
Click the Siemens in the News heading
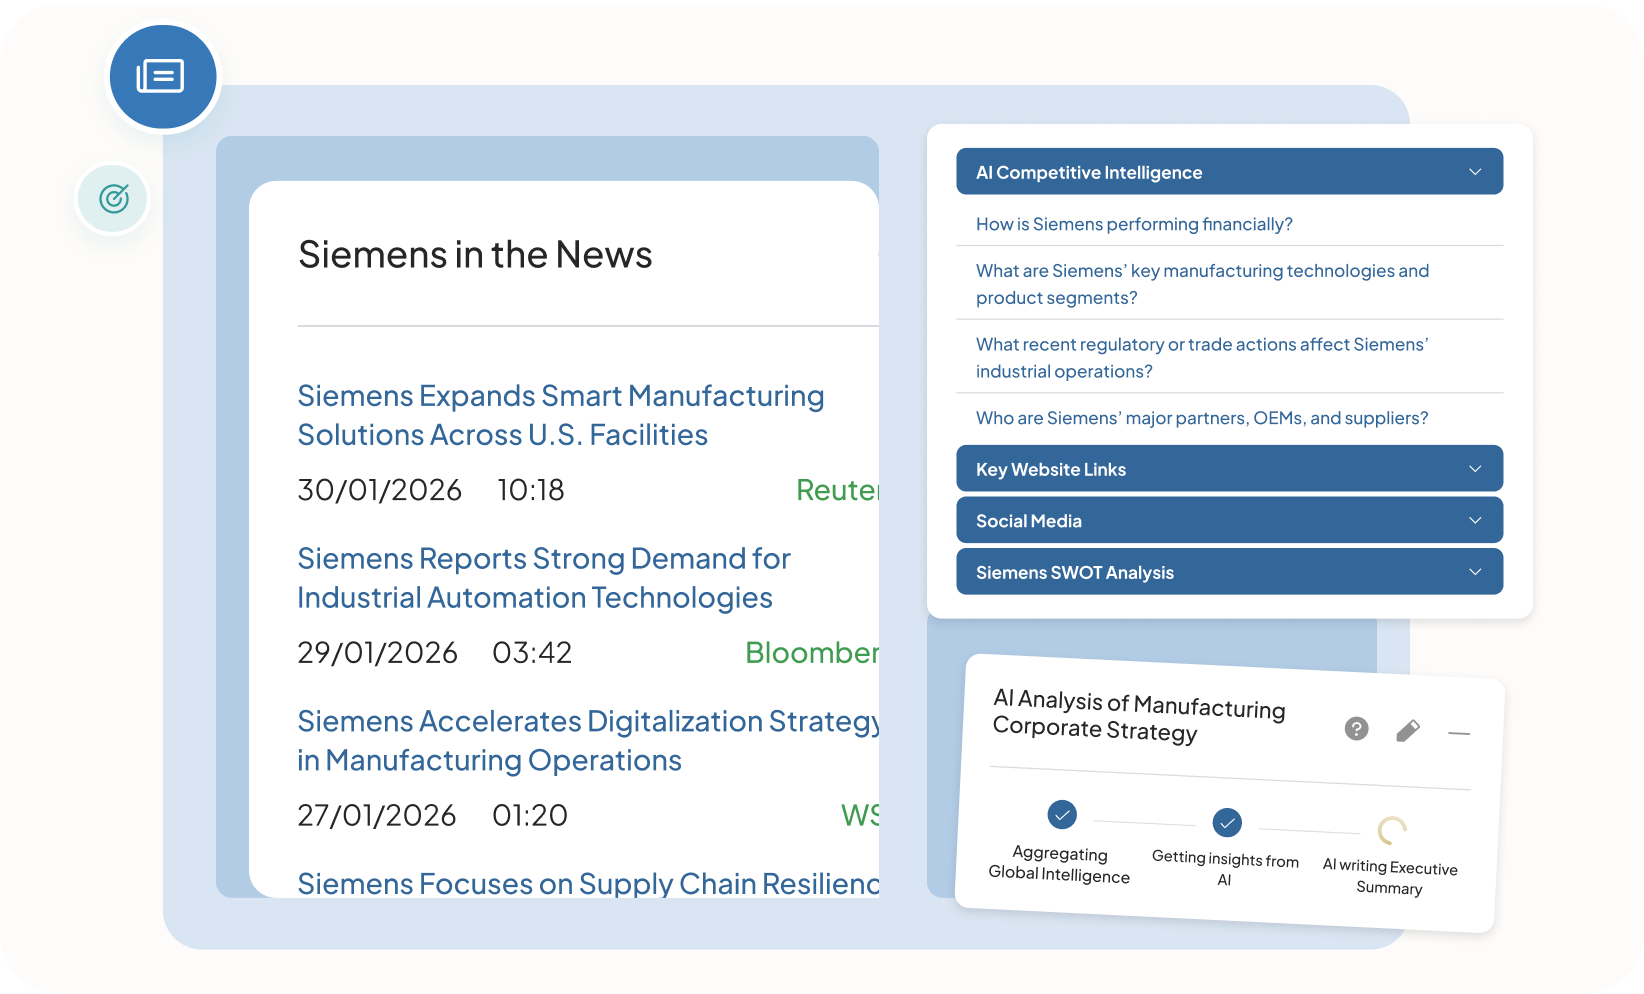pos(475,255)
